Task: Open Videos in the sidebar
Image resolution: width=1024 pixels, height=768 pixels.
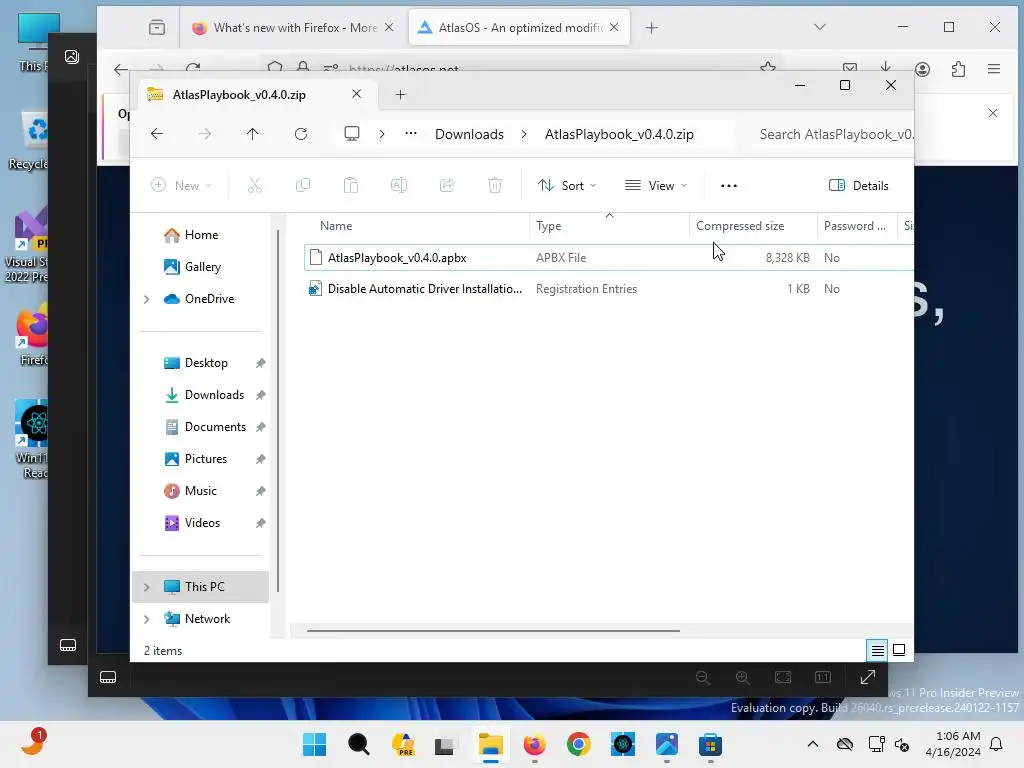Action: pyautogui.click(x=202, y=522)
